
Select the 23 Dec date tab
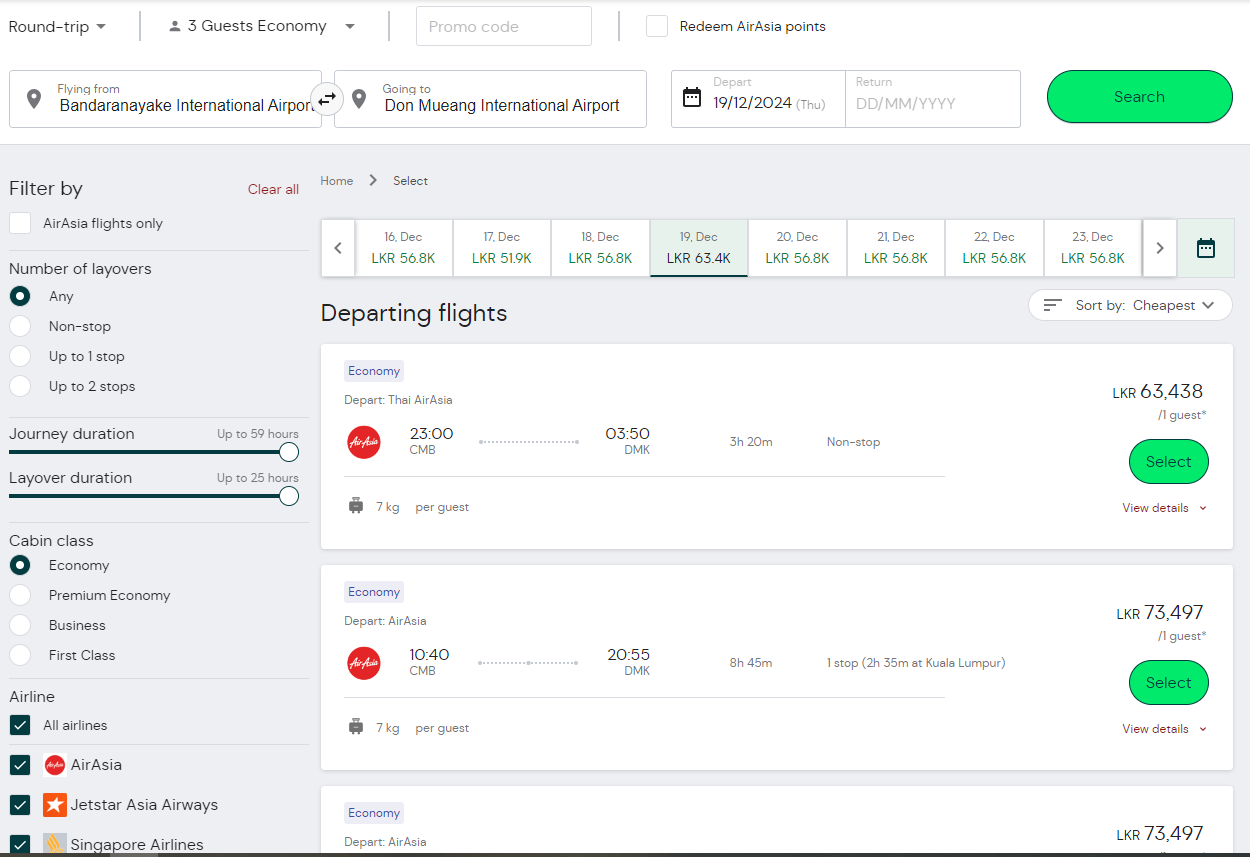point(1092,248)
